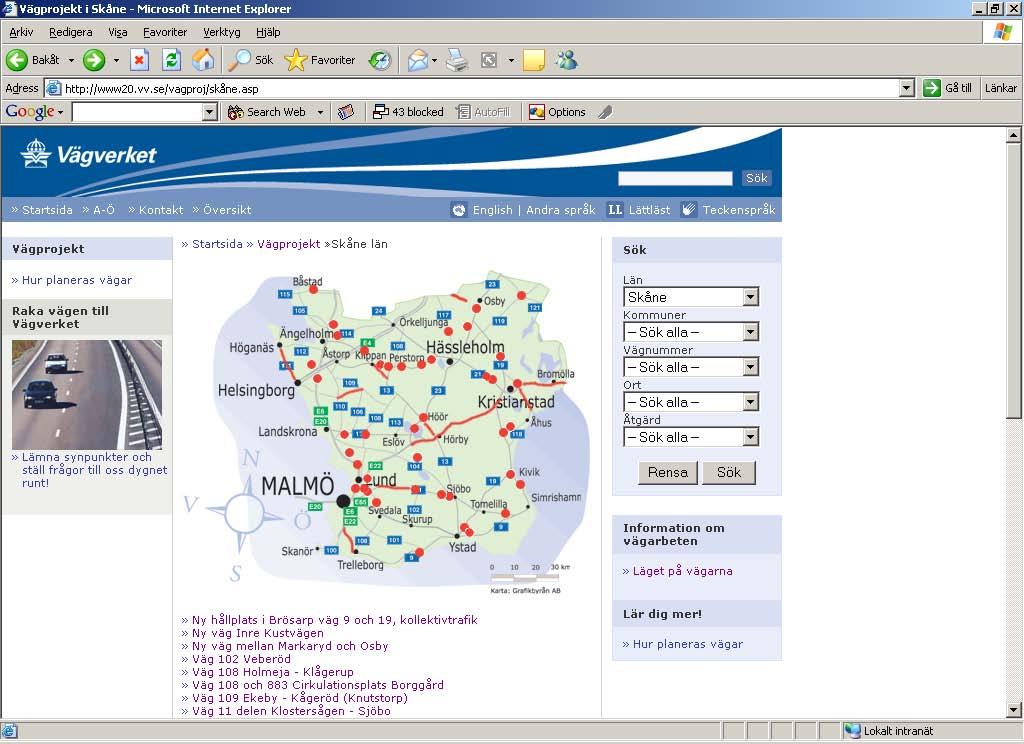The image size is (1024, 744).
Task: Open the Google search box dropdown arrow
Action: (209, 112)
